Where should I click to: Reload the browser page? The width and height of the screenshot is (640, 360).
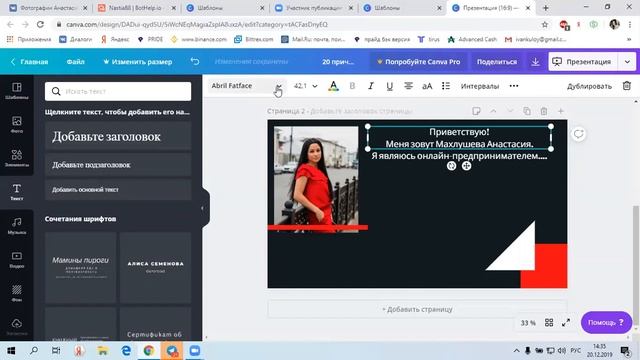(x=40, y=24)
